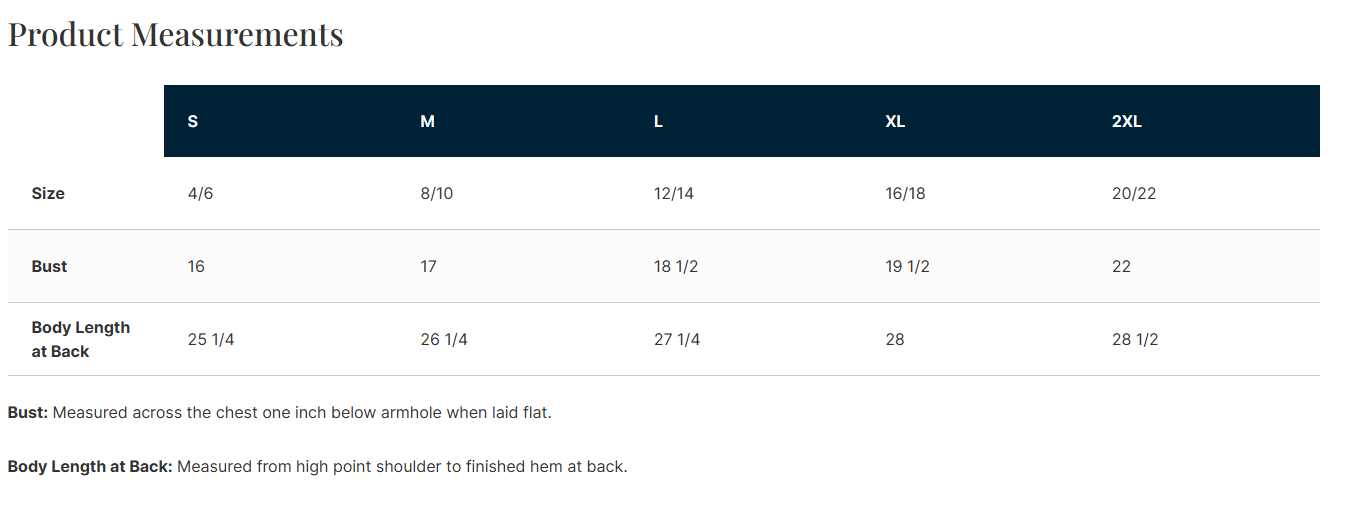Select the 20/22 size cell

point(1133,193)
